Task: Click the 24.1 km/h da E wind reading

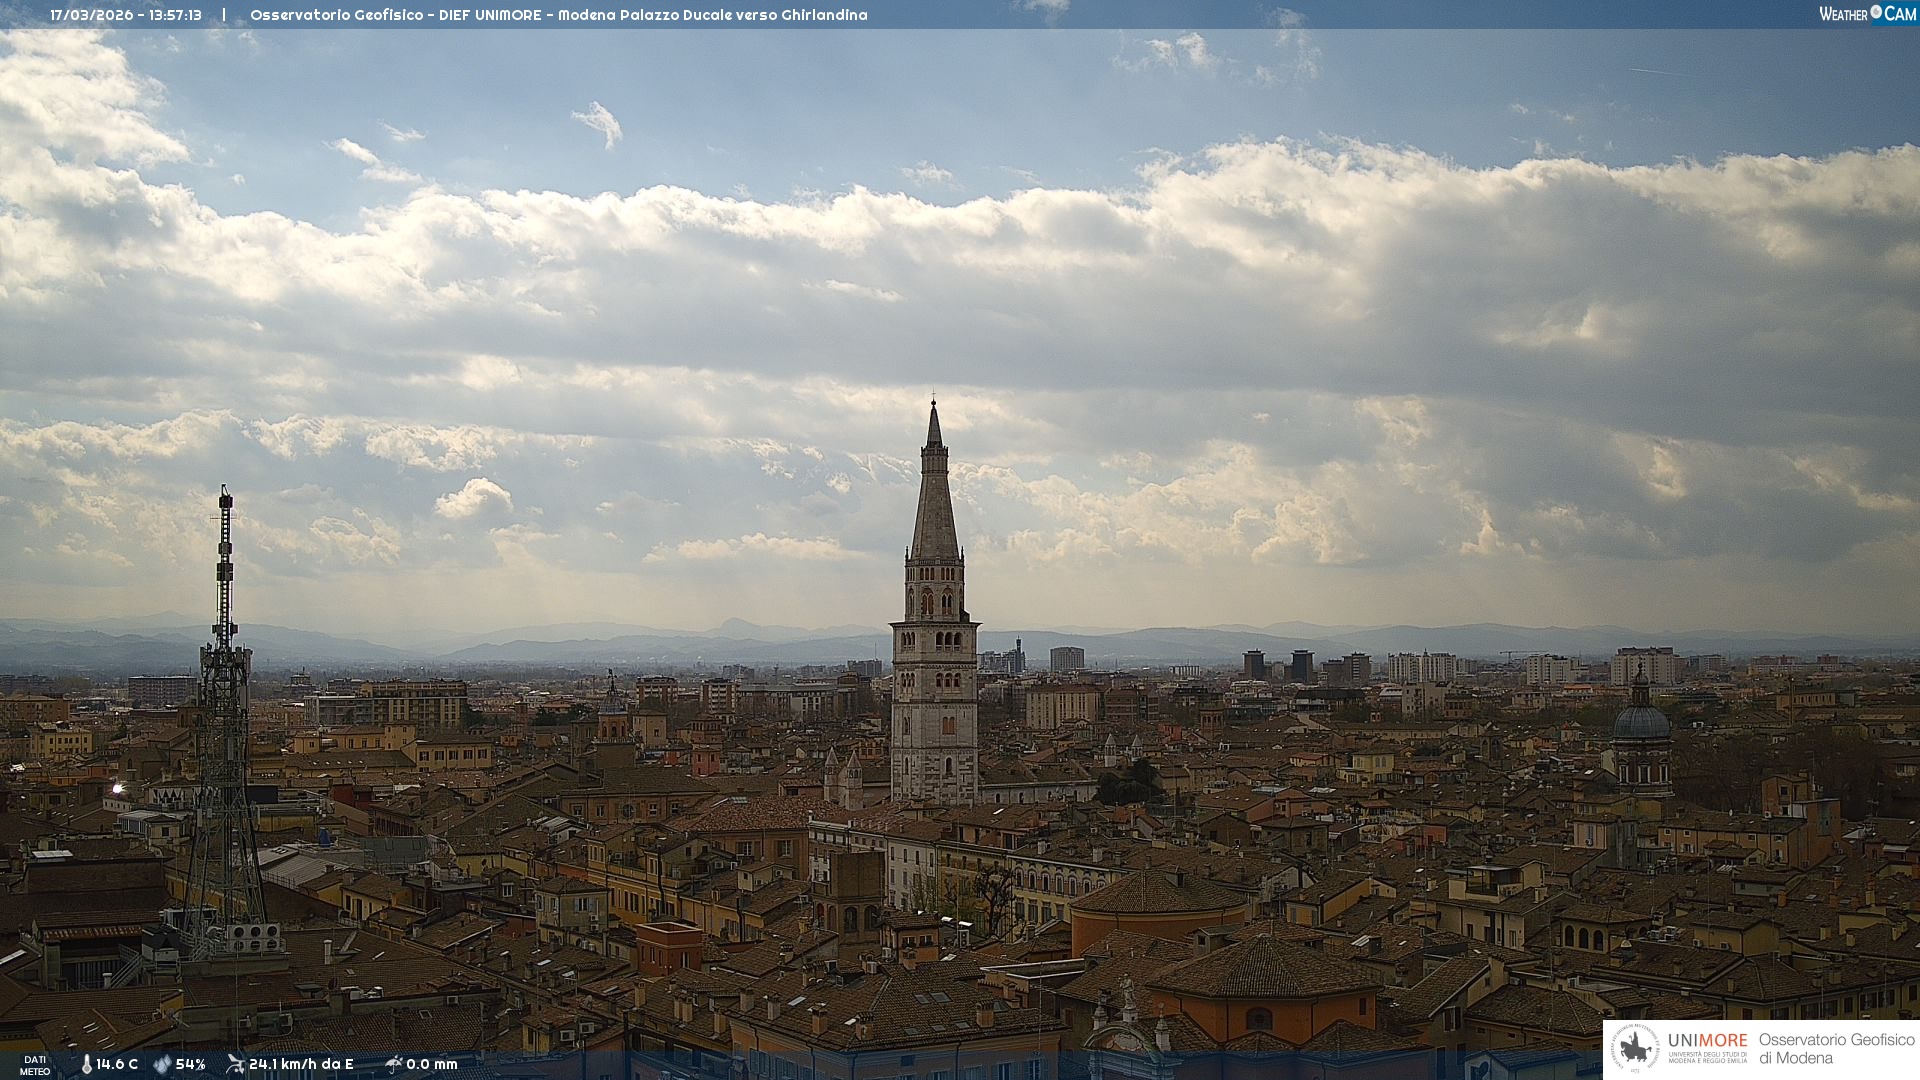Action: [301, 1064]
